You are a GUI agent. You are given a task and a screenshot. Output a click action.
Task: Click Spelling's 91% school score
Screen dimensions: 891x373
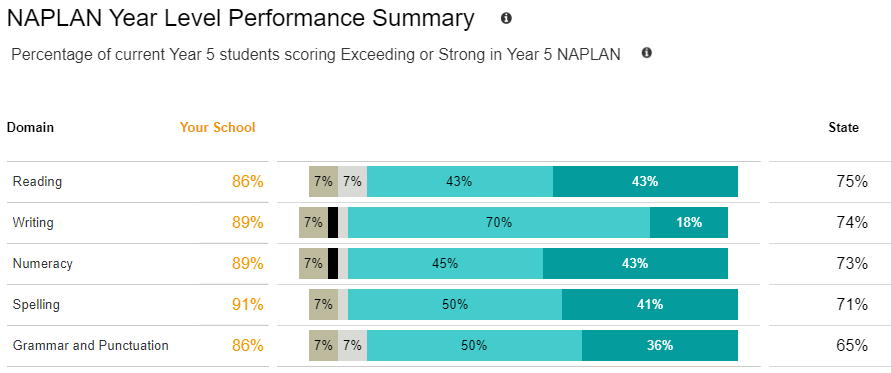pos(248,304)
